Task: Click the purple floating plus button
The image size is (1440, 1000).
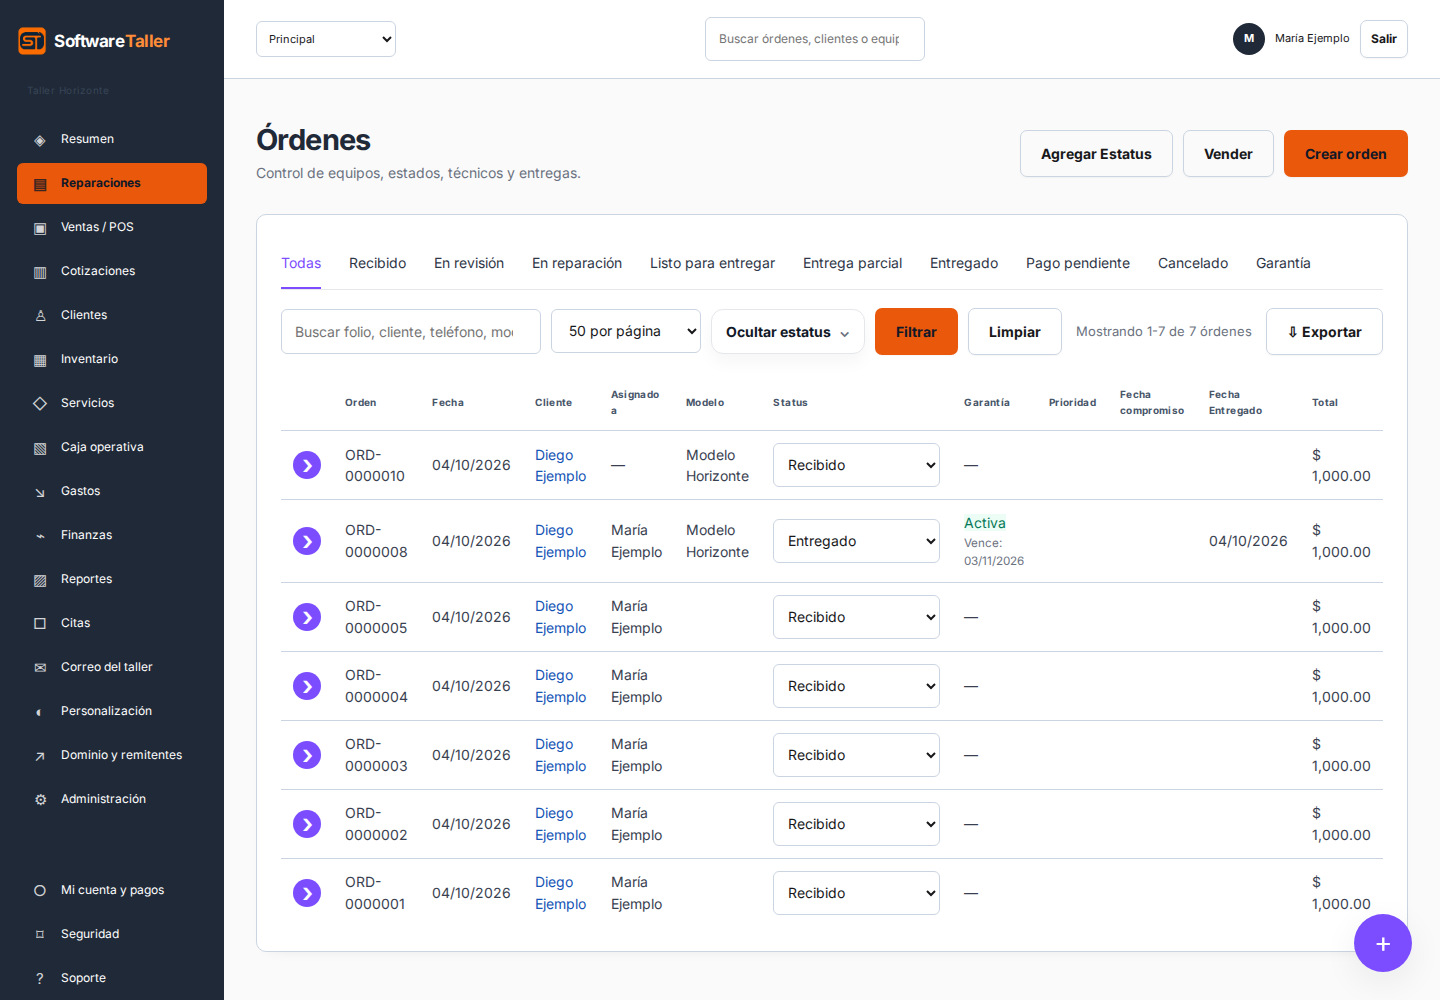Action: pos(1383,943)
